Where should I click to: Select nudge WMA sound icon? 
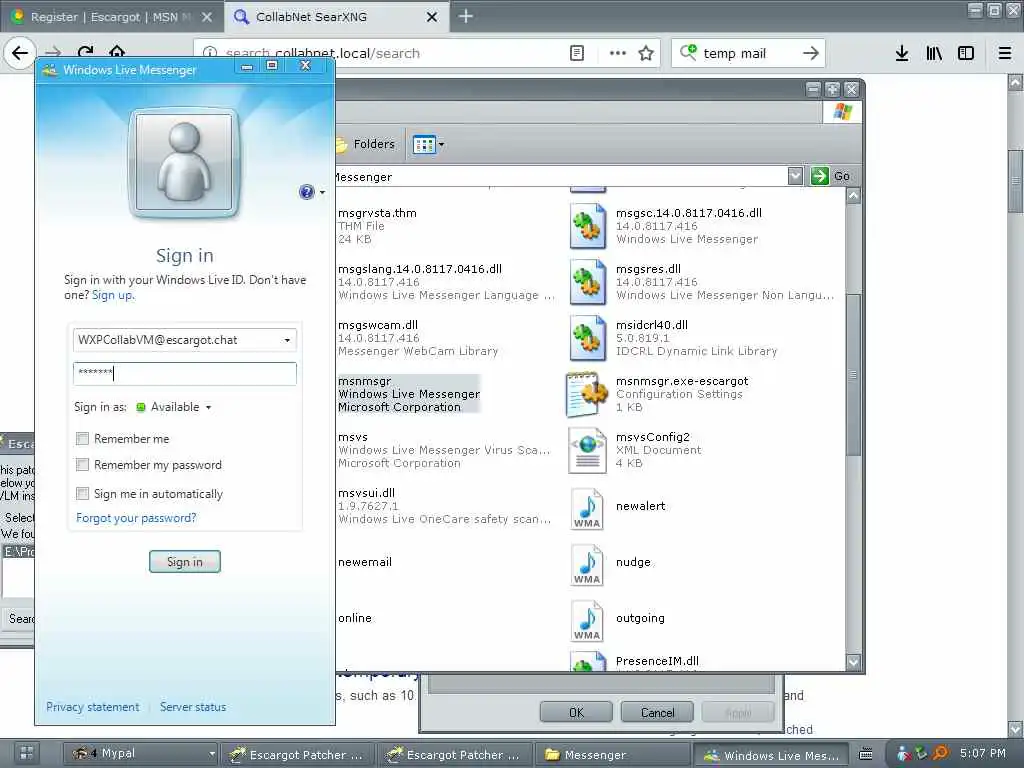(587, 566)
